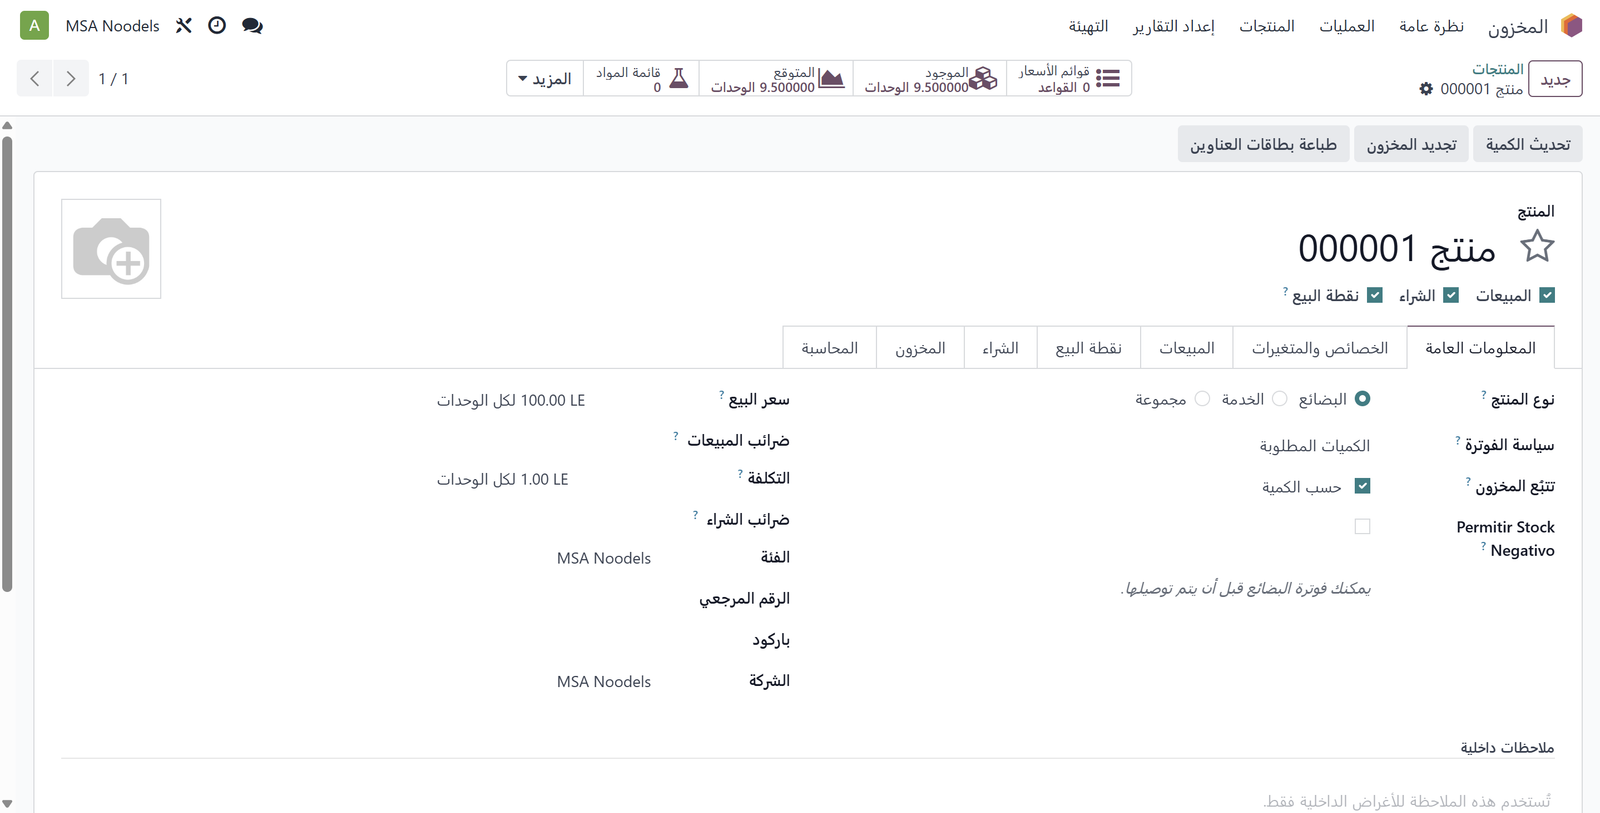Viewport: 1600px width, 813px height.
Task: Open the Forecasted 9.500000 stat button
Action: (x=776, y=78)
